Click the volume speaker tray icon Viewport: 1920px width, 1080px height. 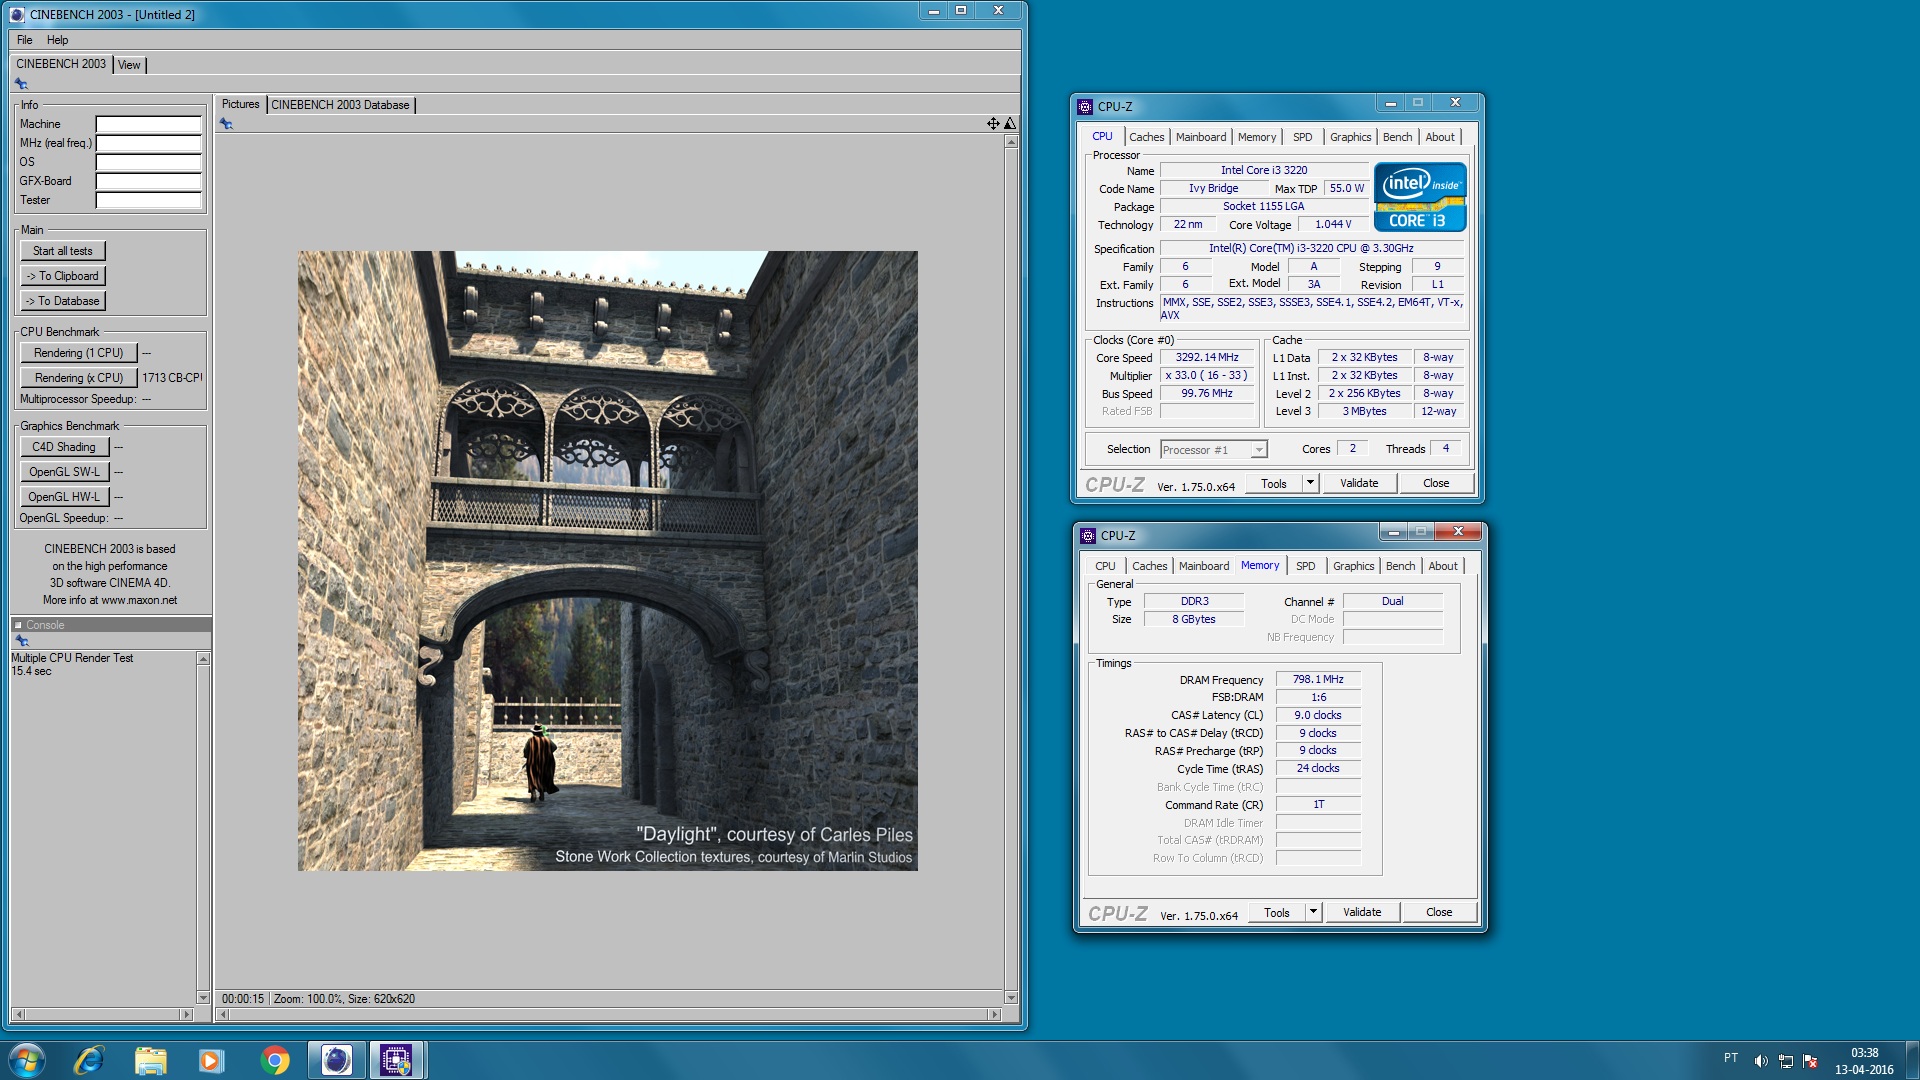(x=1761, y=1061)
